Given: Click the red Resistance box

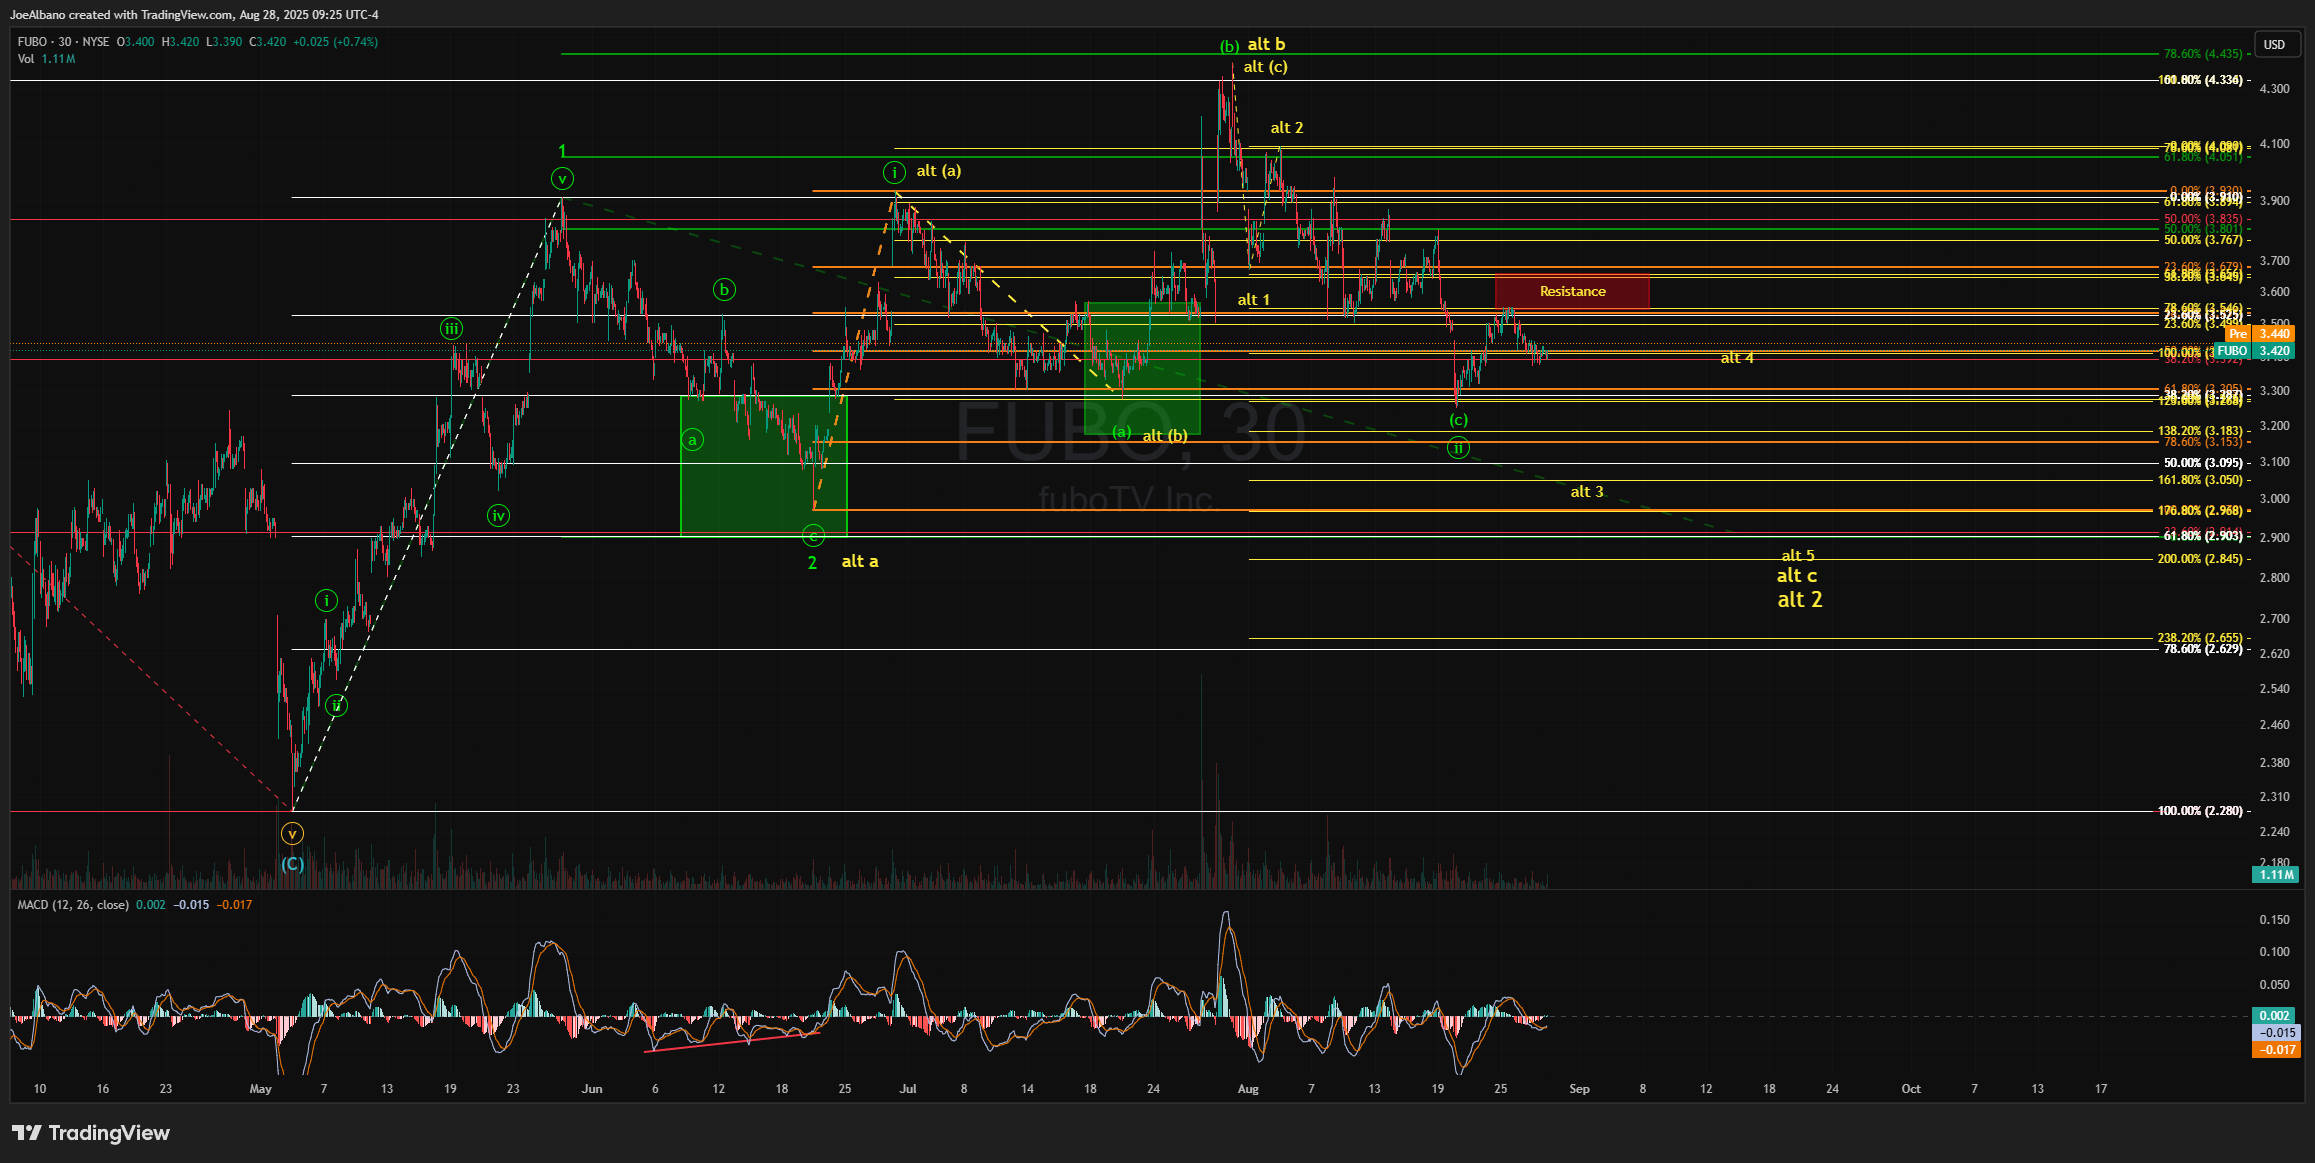Looking at the screenshot, I should pos(1572,291).
